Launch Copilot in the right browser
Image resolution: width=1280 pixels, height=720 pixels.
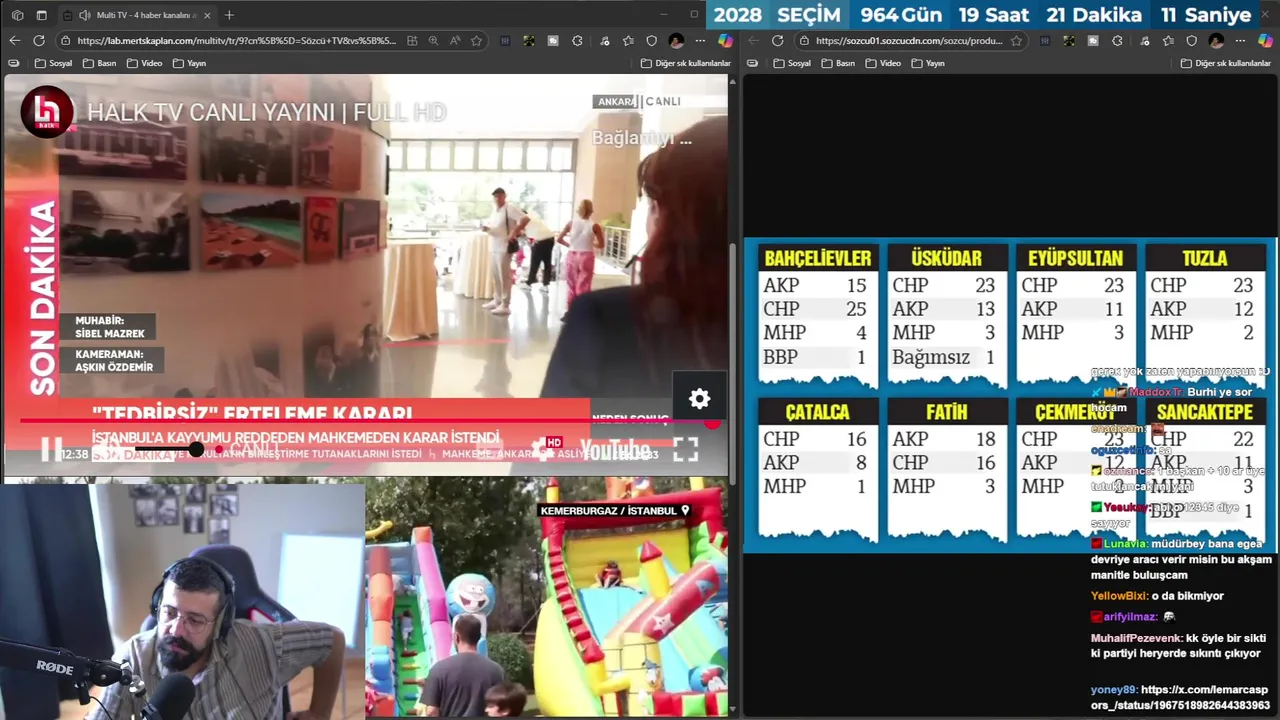pos(1265,41)
